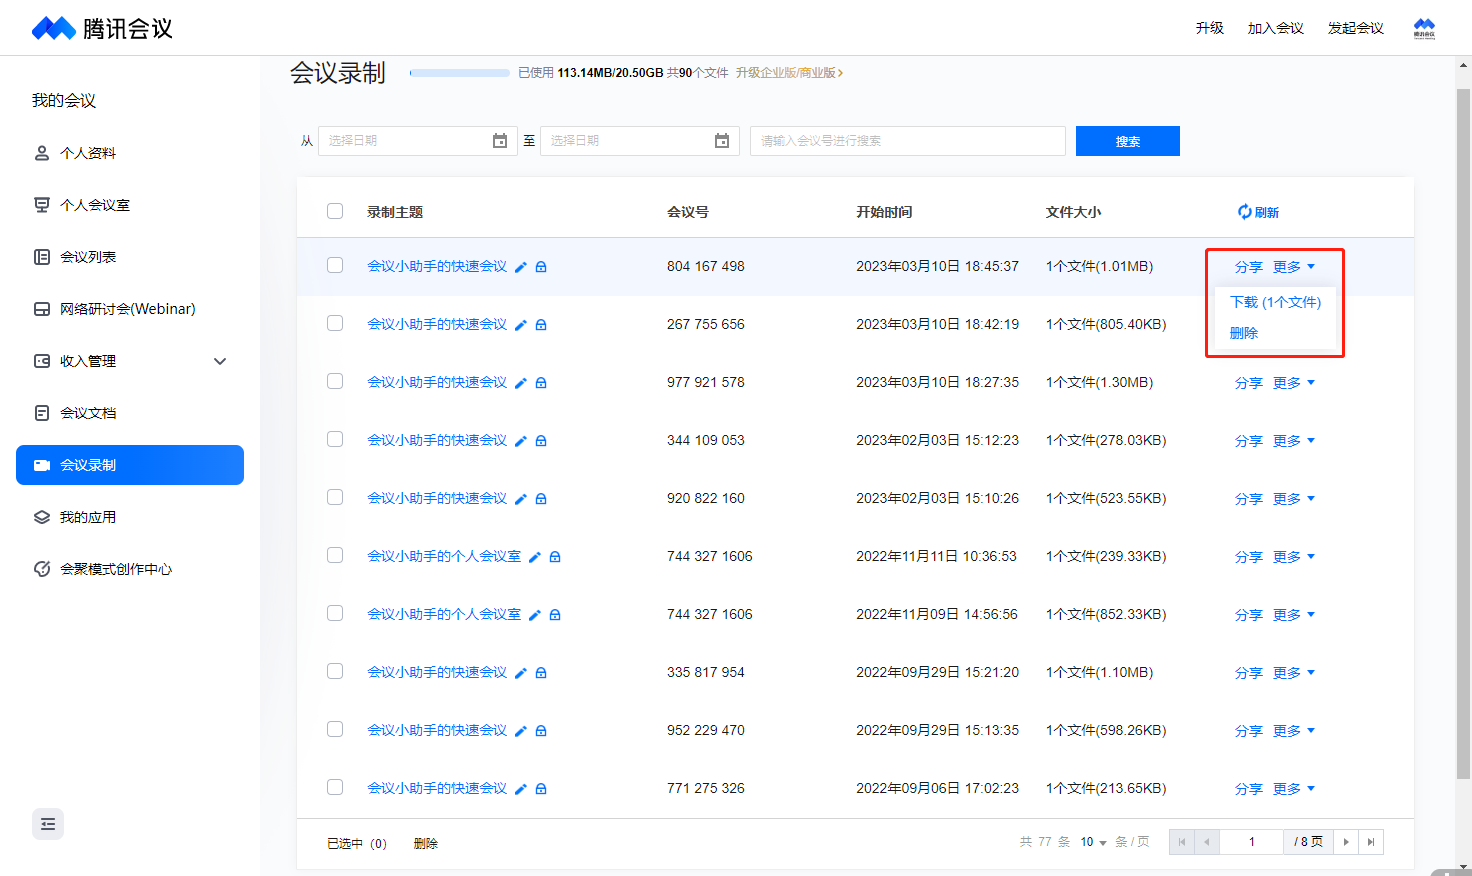Open 更多 menu for meeting 920 822 160

click(1294, 499)
